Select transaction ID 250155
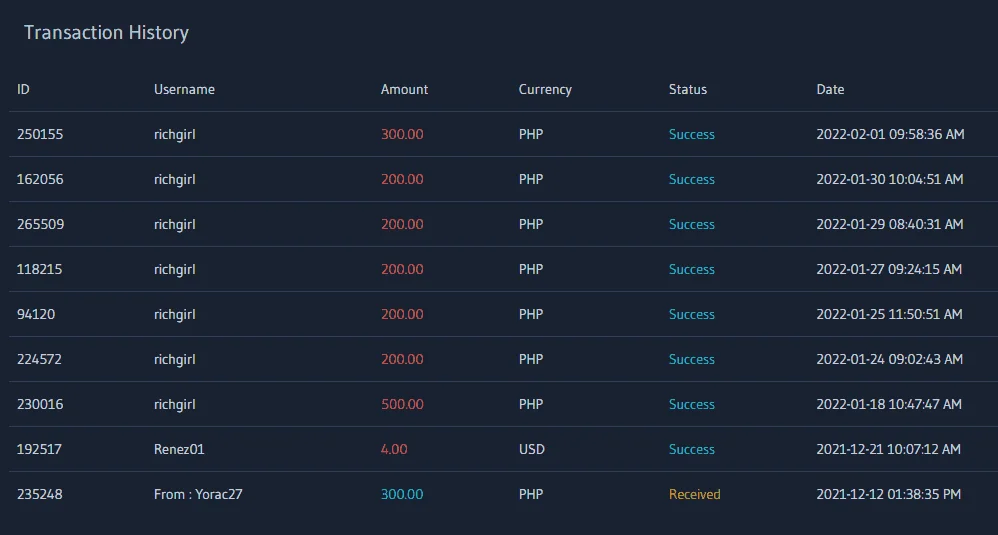The height and width of the screenshot is (535, 998). point(39,134)
